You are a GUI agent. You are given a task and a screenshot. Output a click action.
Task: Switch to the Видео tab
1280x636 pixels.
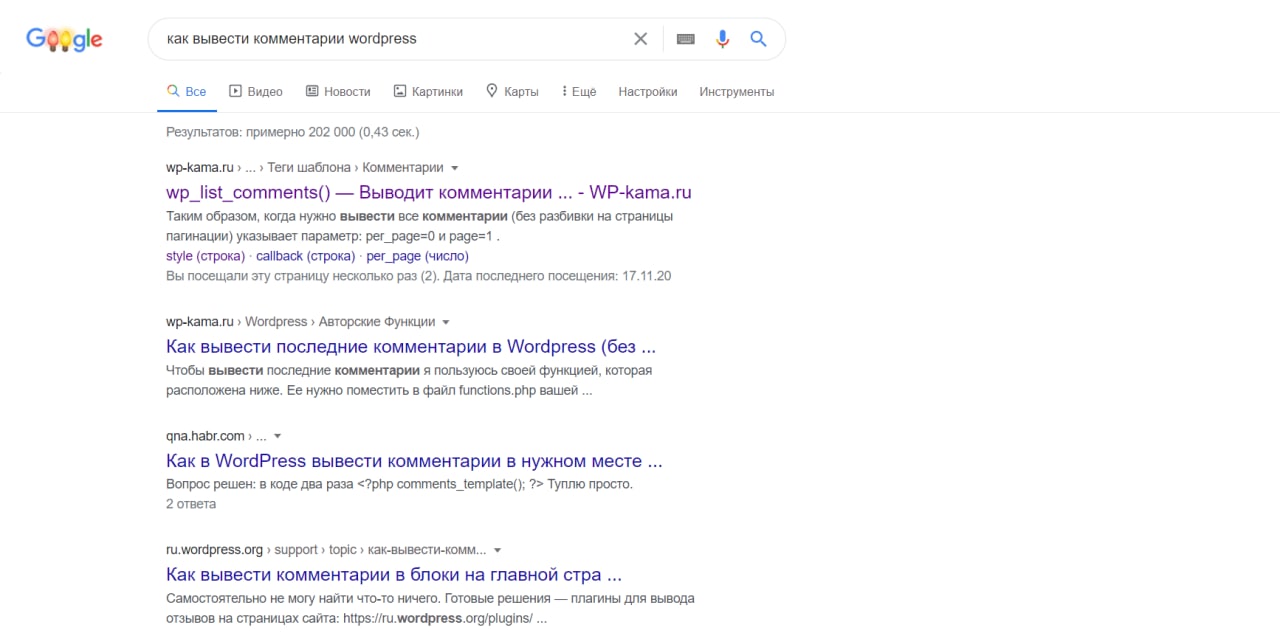(x=256, y=91)
